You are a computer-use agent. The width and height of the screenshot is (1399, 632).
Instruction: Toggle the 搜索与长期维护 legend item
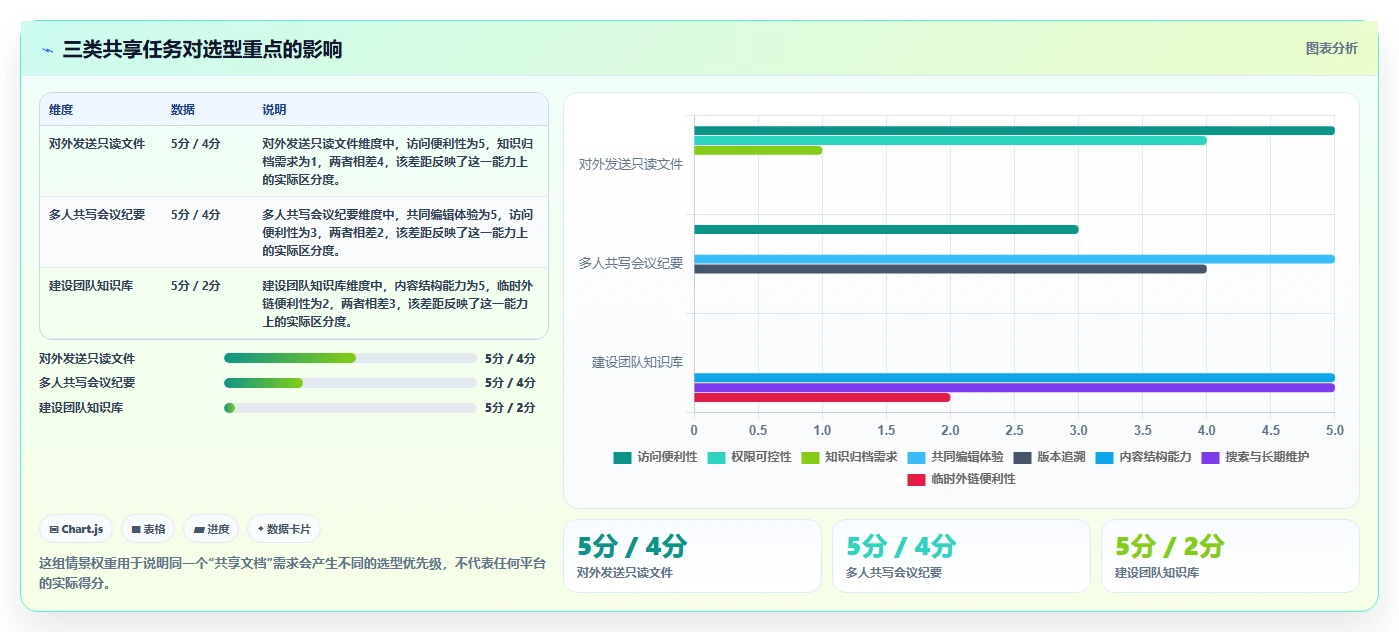(x=1255, y=457)
